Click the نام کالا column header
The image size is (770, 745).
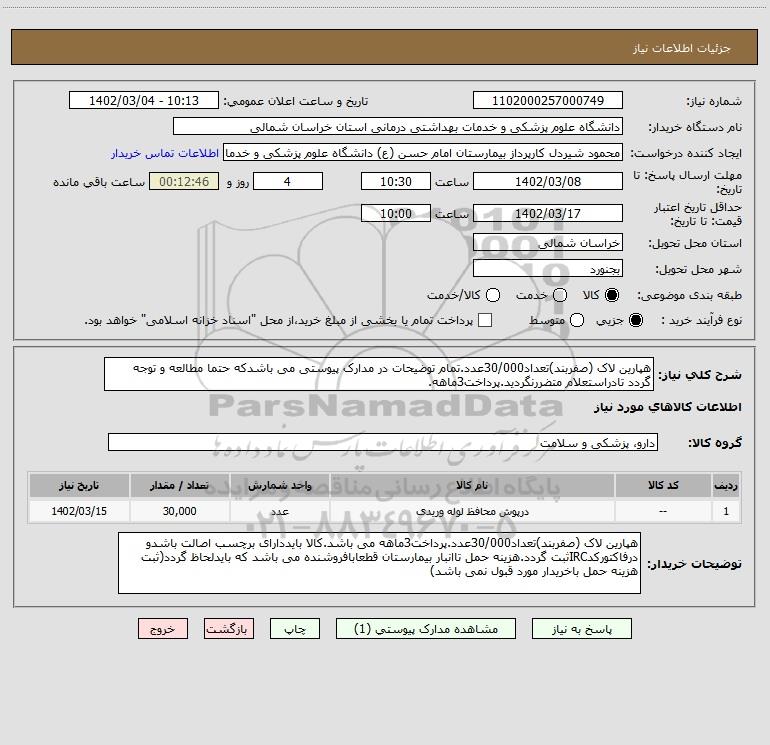[x=472, y=485]
